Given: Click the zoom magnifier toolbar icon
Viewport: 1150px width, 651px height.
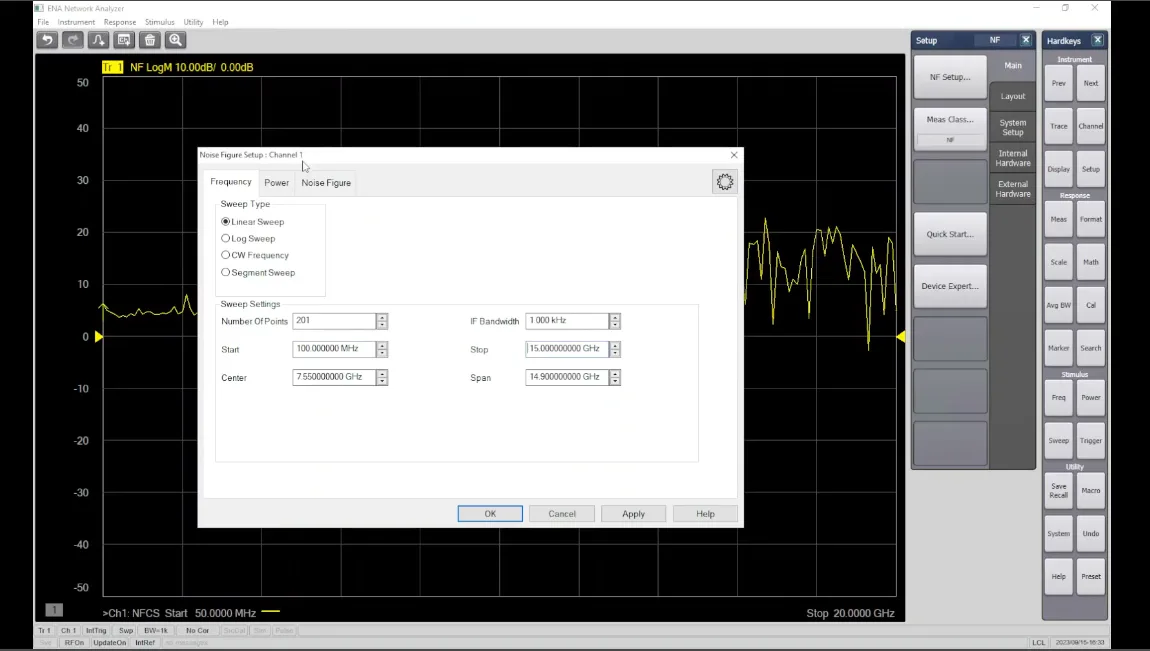Looking at the screenshot, I should click(x=175, y=40).
